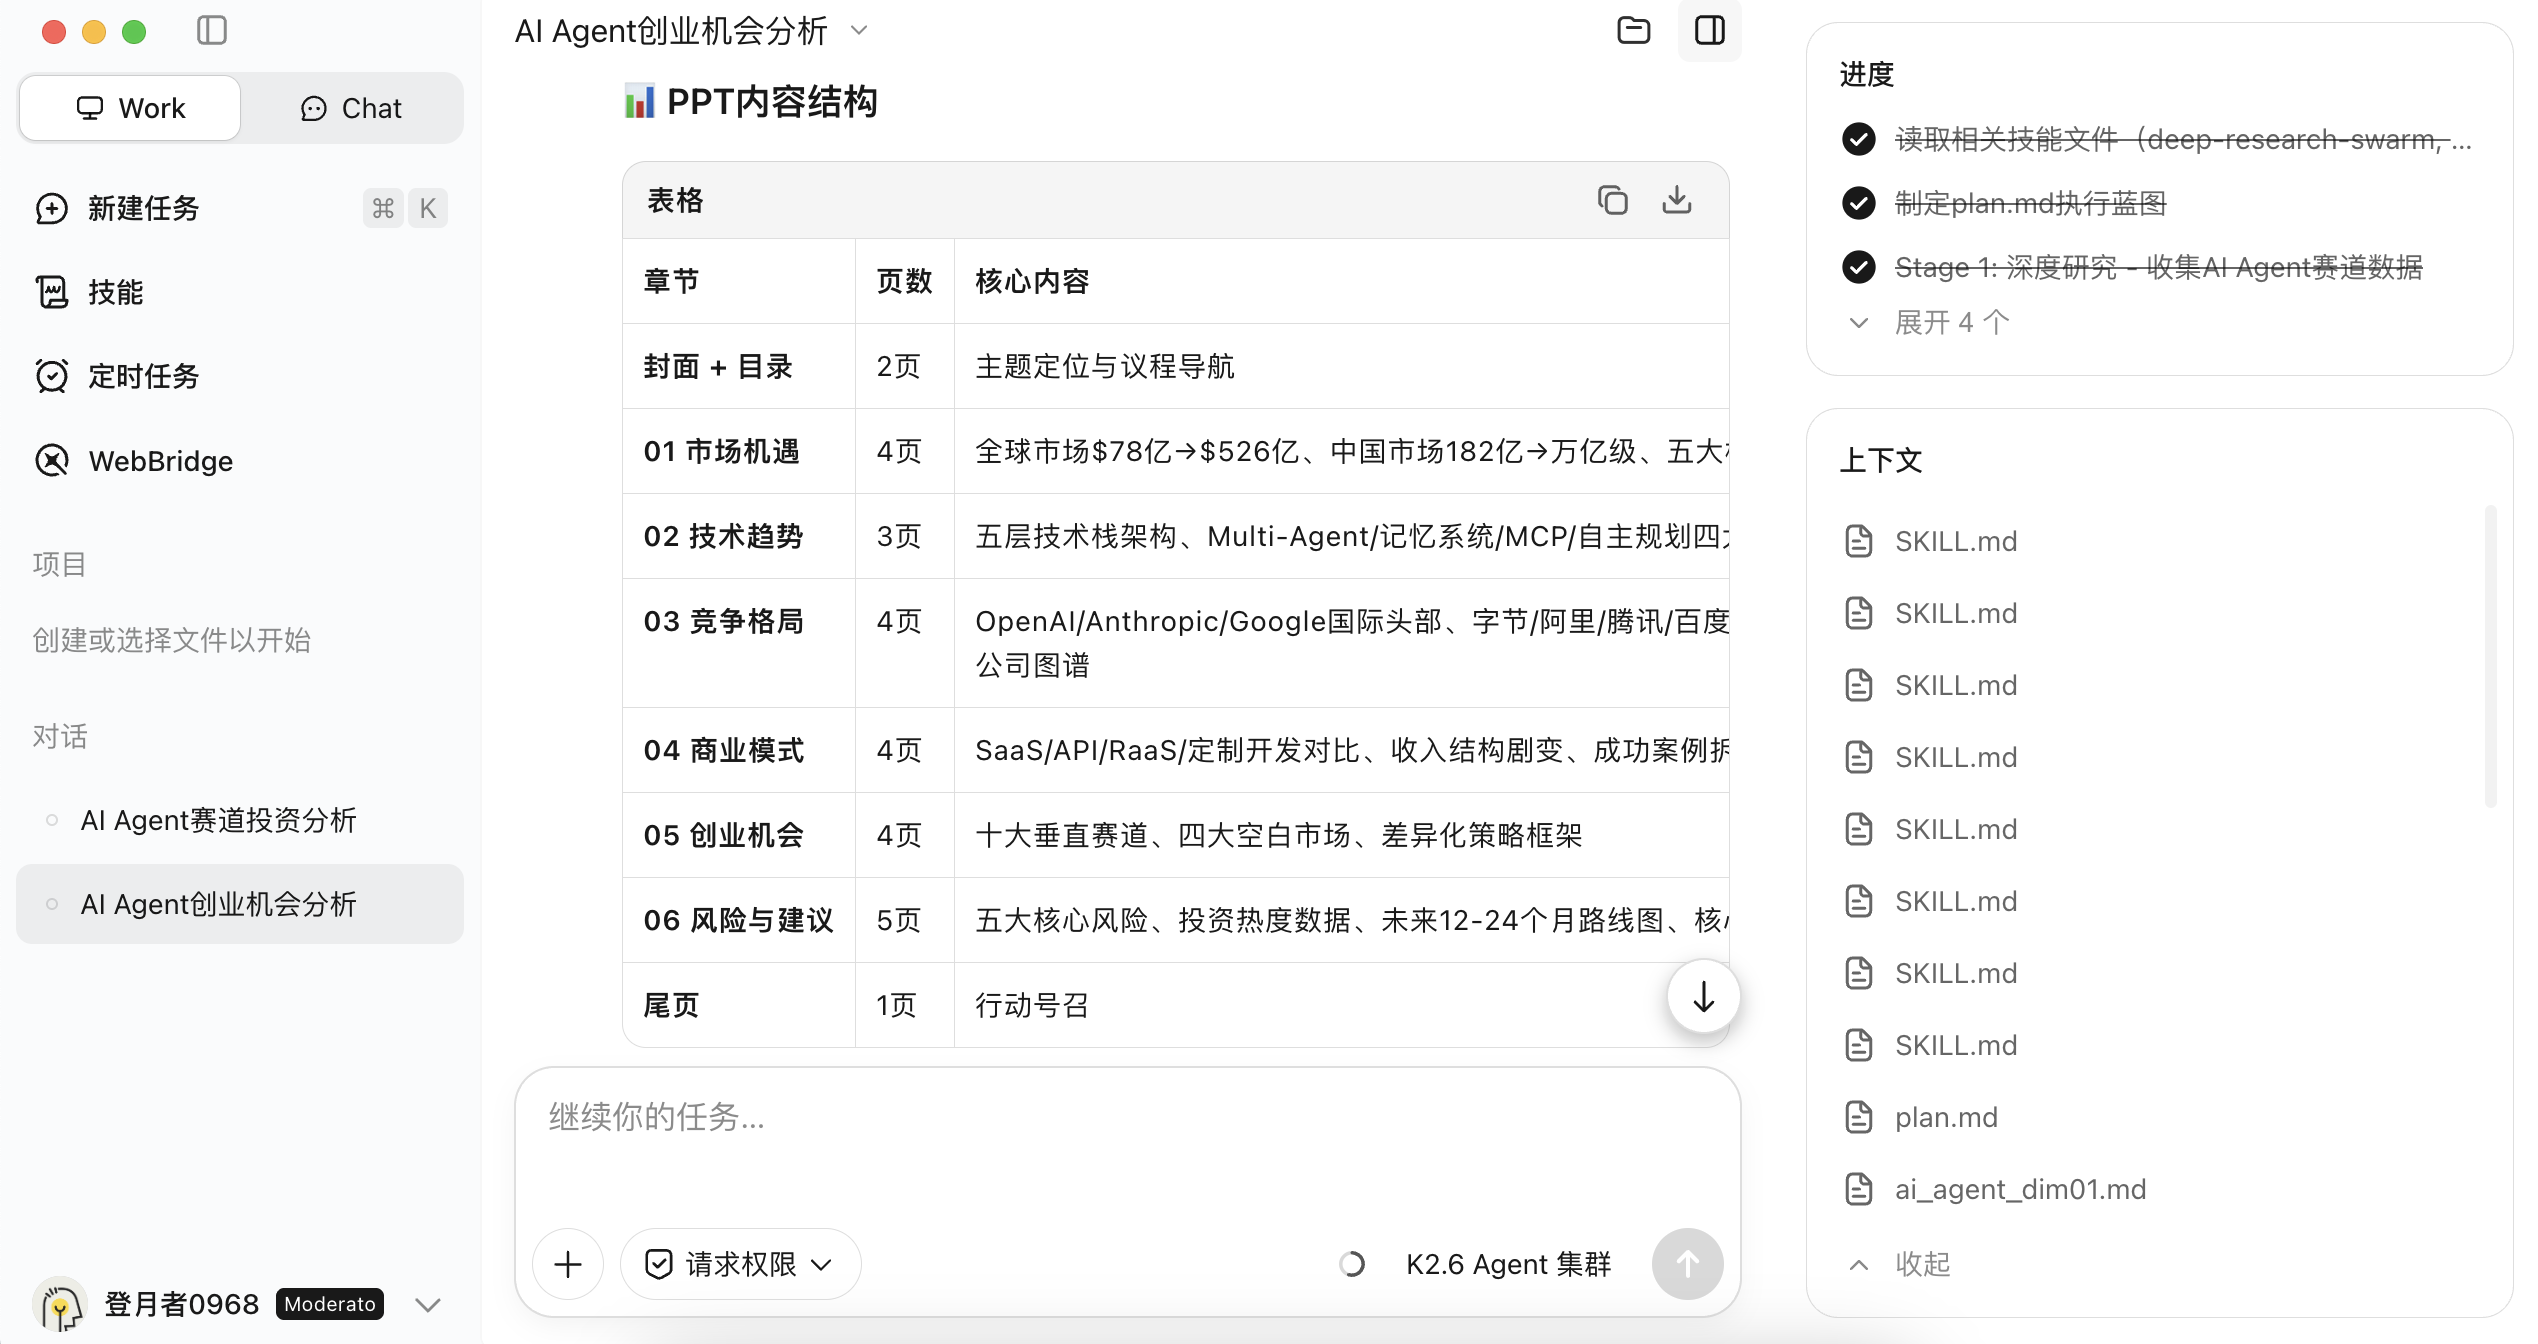The width and height of the screenshot is (2538, 1344).
Task: Click the WebBridge compass icon
Action: pos(52,461)
